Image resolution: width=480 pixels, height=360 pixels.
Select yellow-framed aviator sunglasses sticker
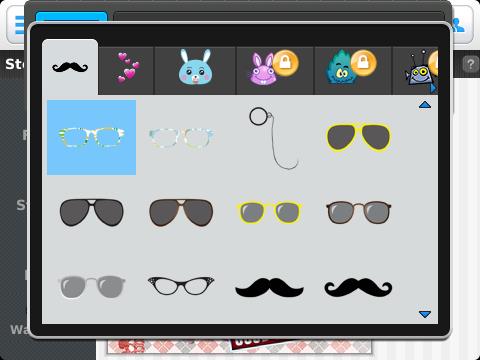[358, 137]
